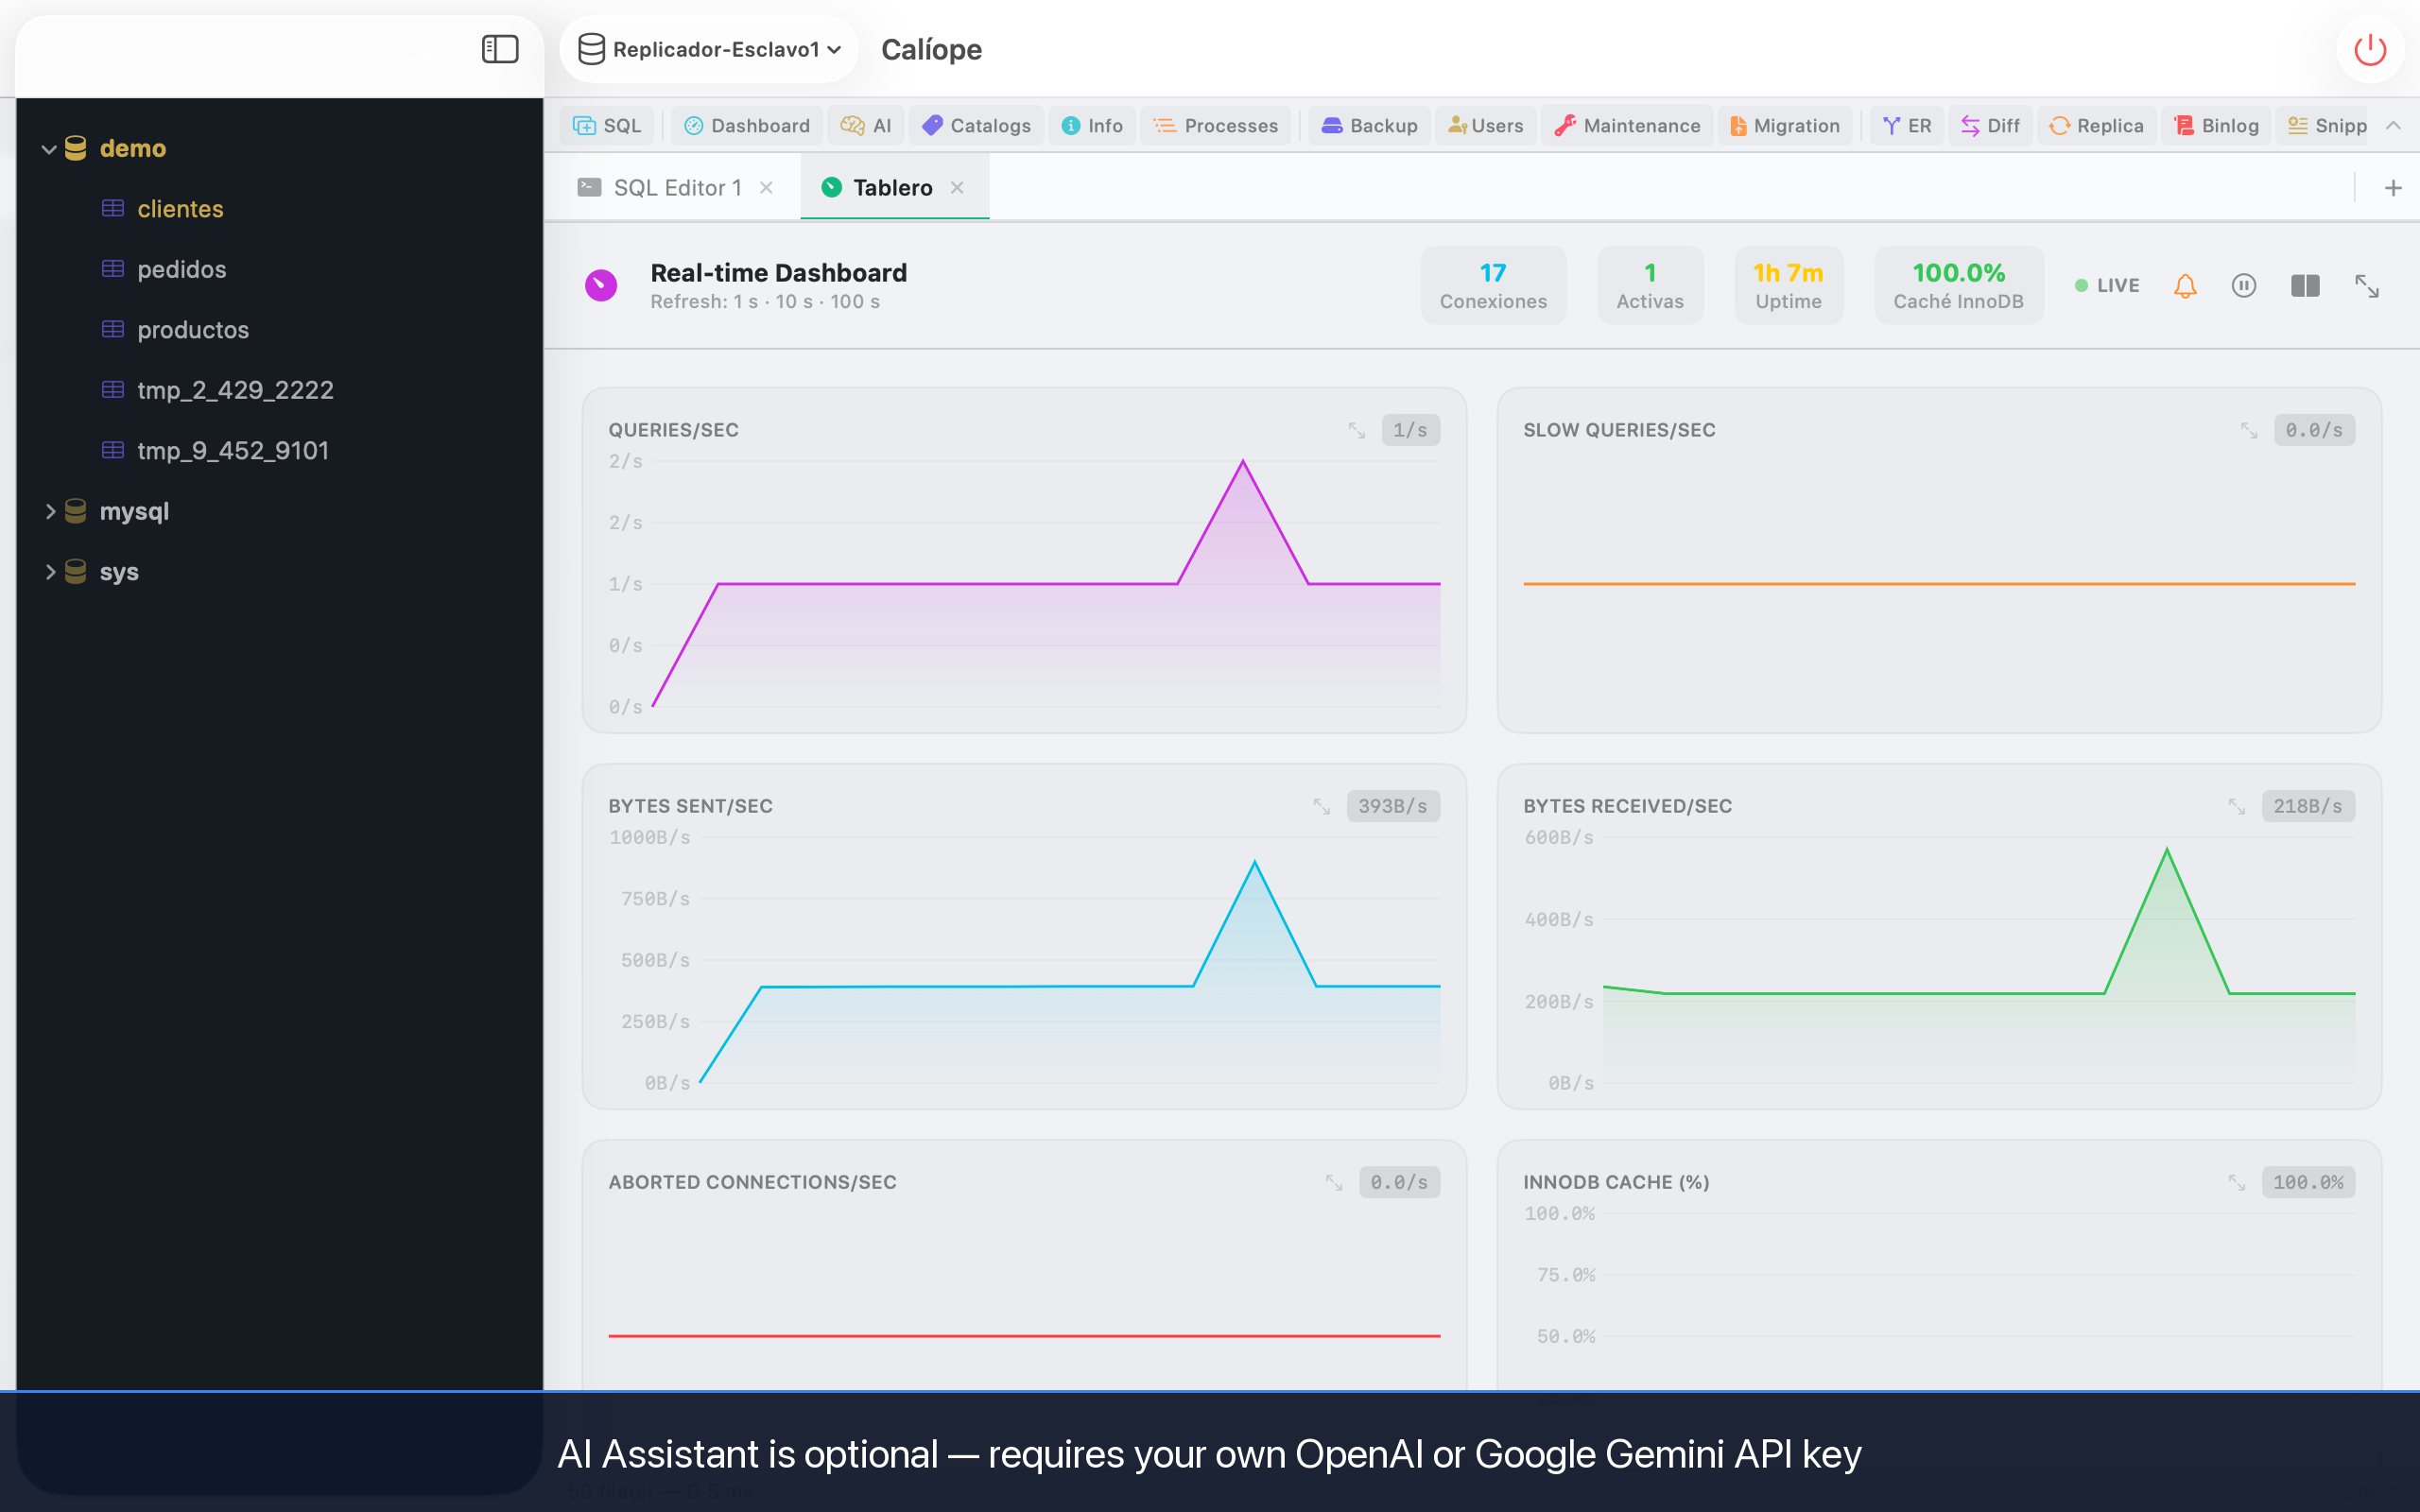Open the Backup tool
The image size is (2420, 1512).
(1369, 126)
